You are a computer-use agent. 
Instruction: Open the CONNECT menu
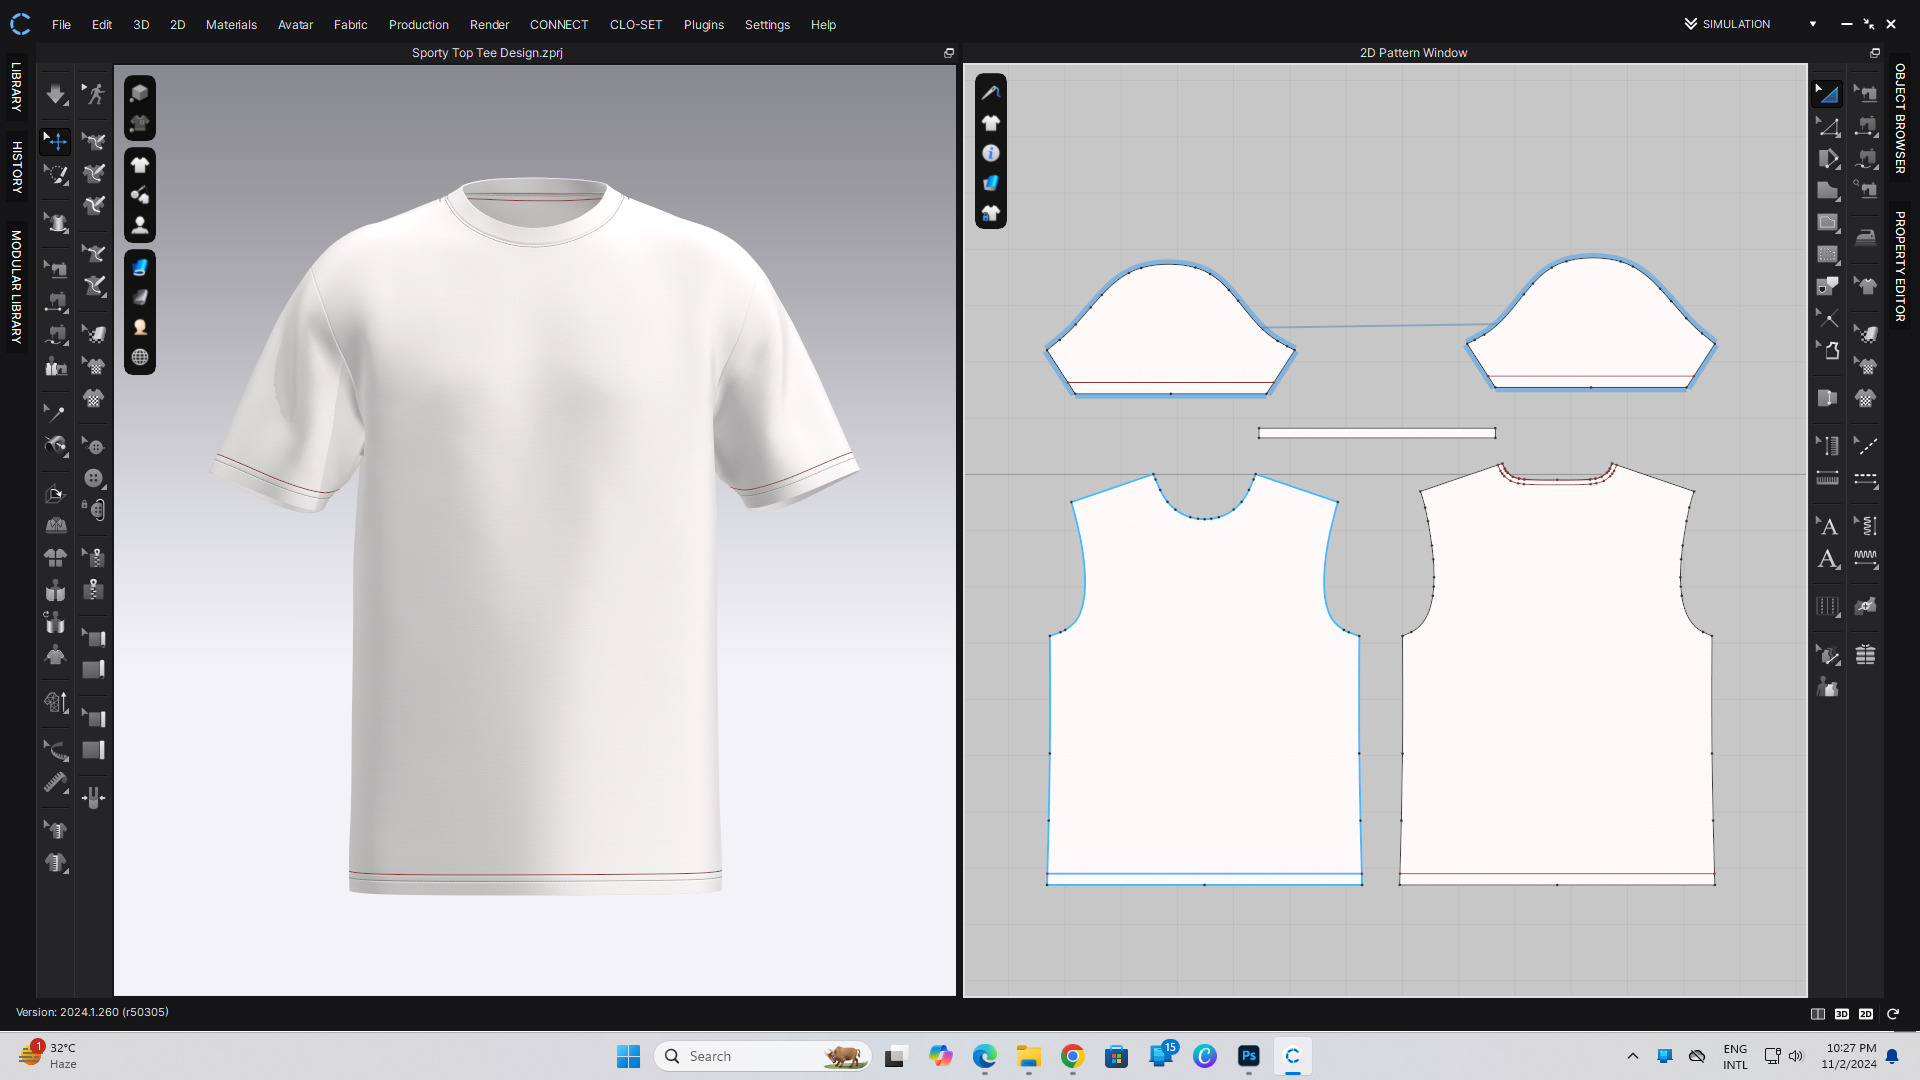[x=558, y=24]
